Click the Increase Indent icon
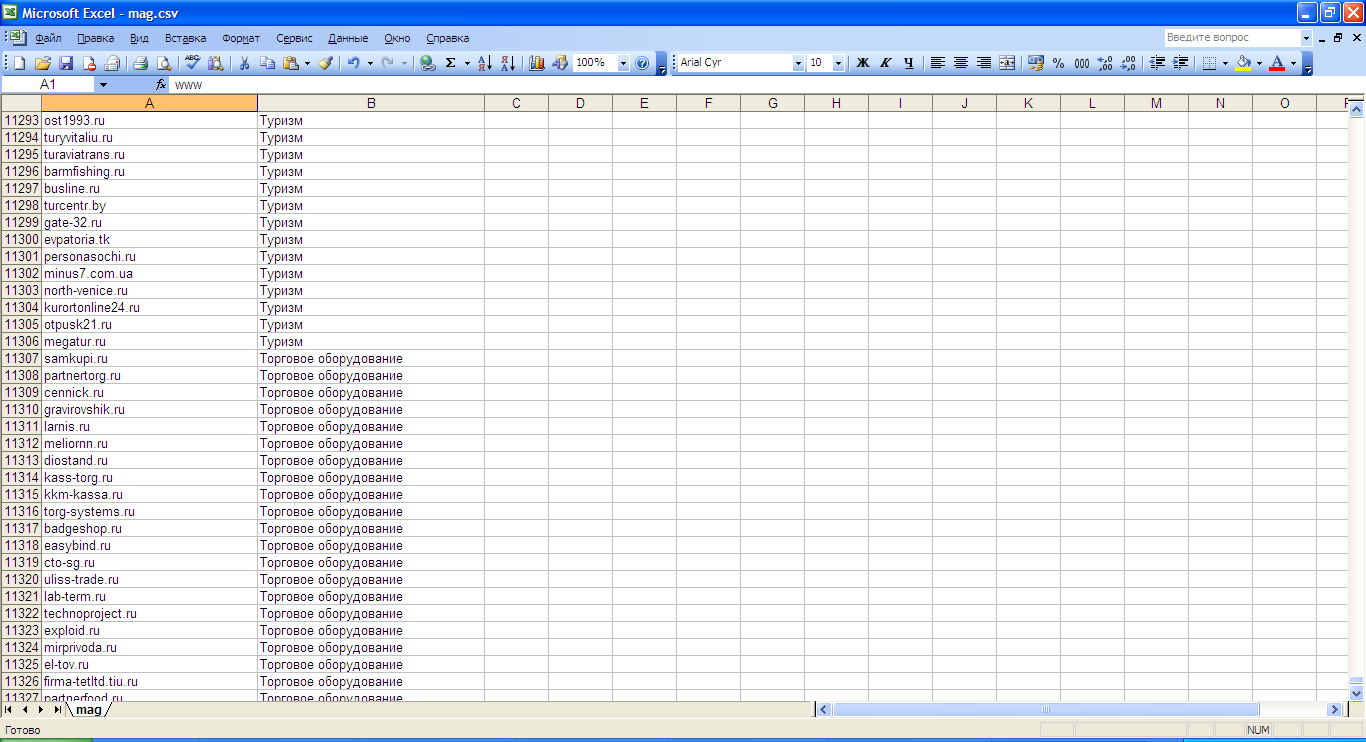This screenshot has height=742, width=1366. 1181,63
